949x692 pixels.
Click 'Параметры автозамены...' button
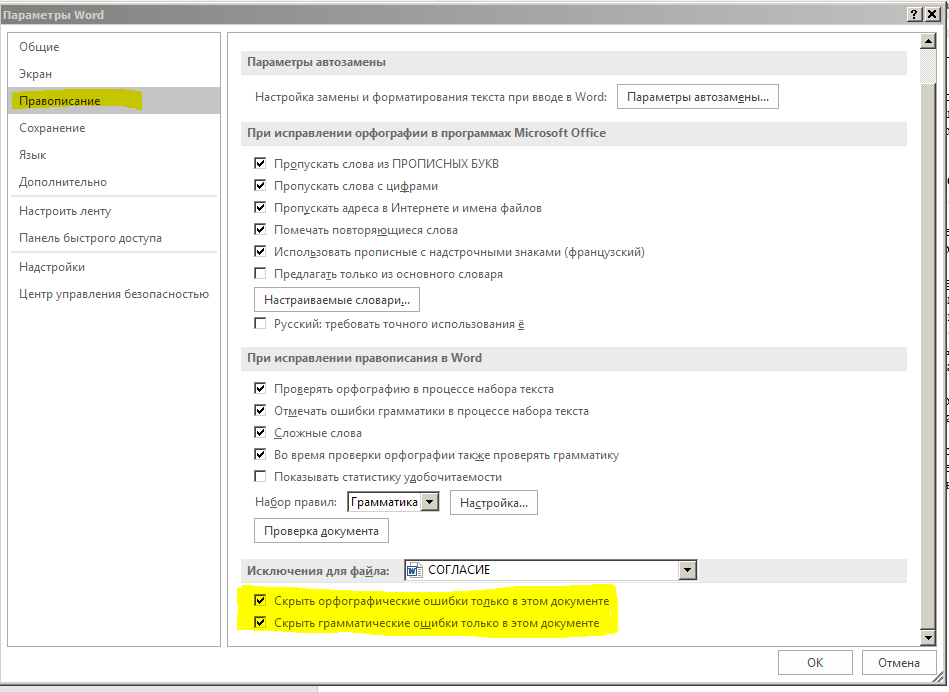698,97
